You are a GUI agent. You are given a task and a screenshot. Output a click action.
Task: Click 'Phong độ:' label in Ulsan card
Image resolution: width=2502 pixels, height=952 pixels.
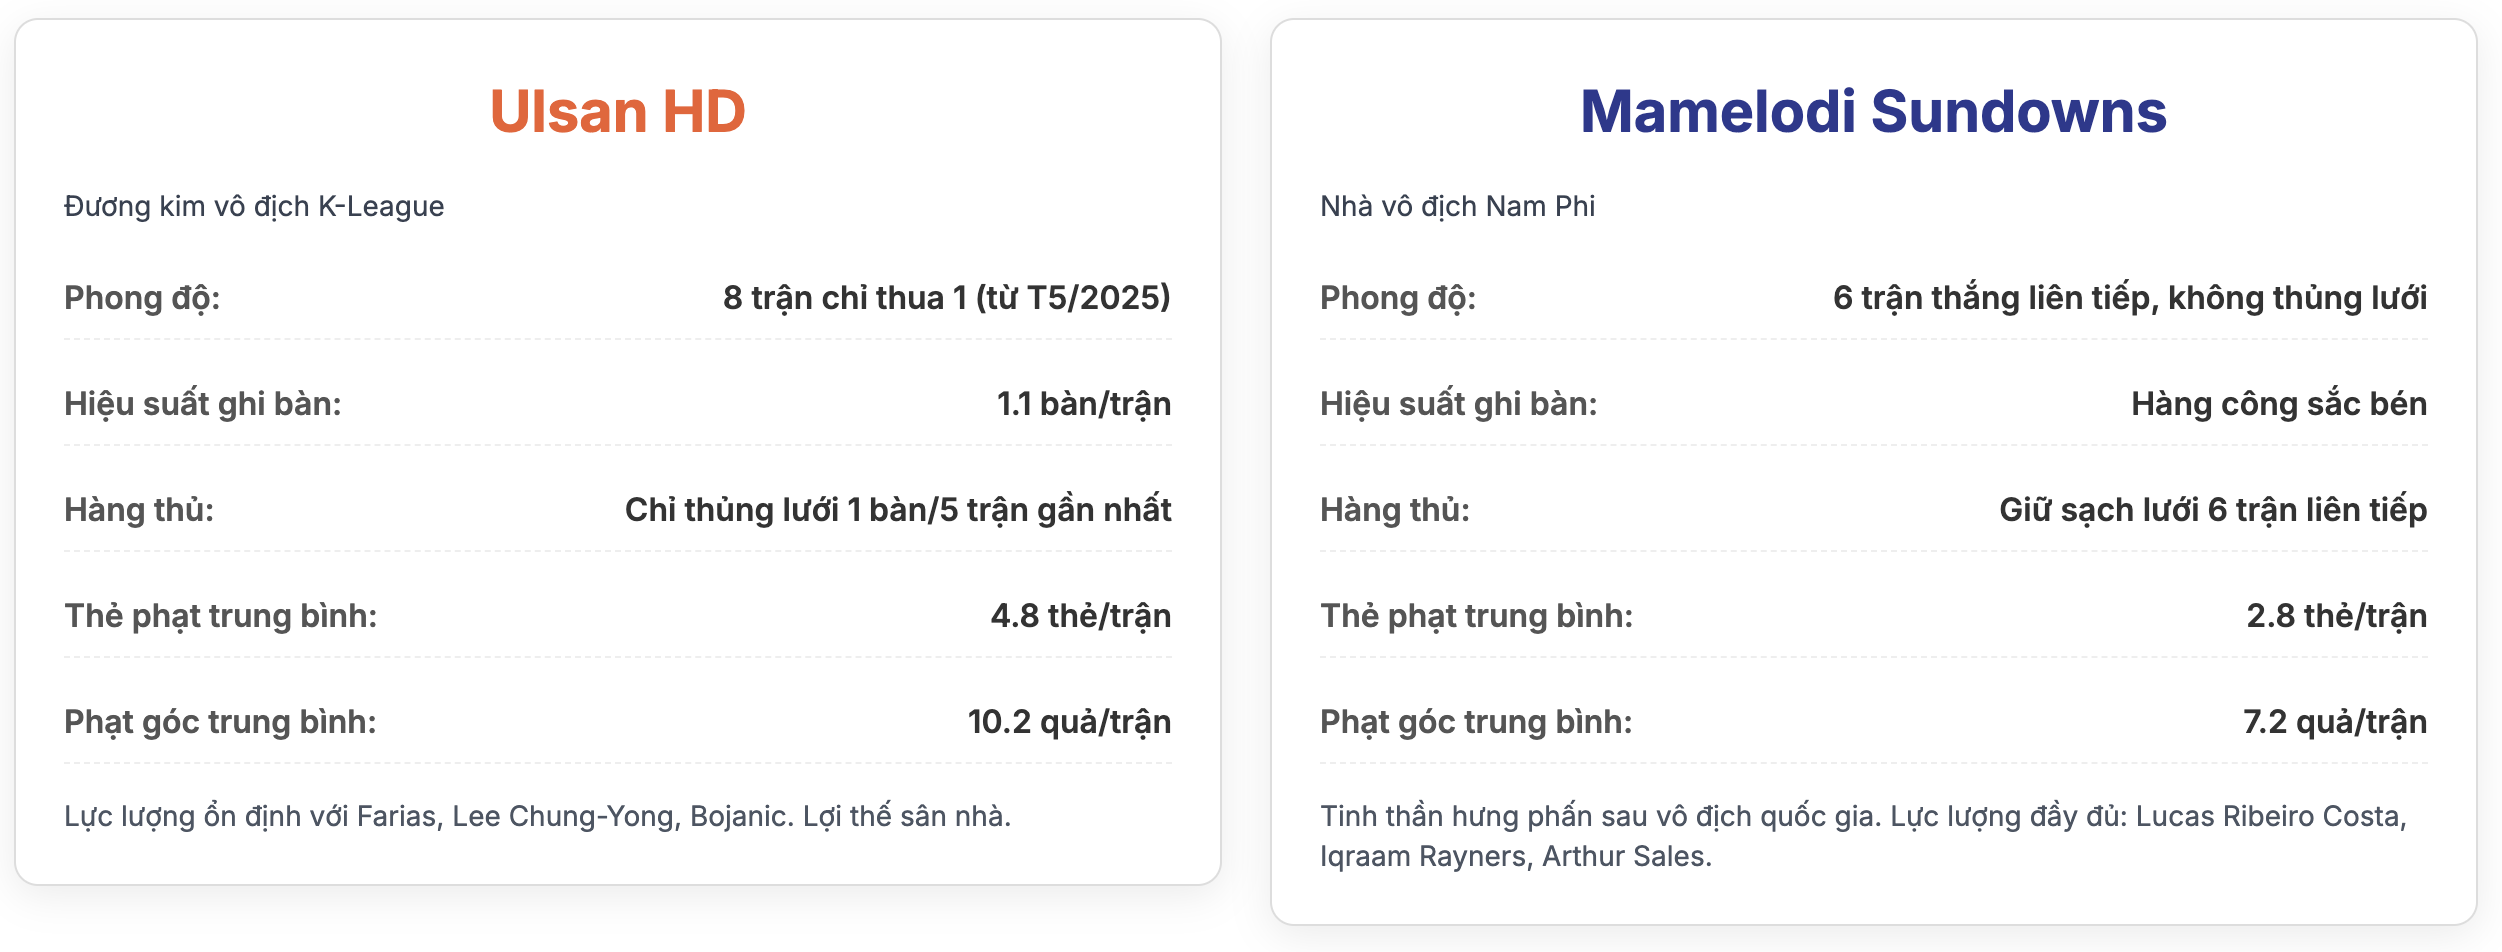142,298
